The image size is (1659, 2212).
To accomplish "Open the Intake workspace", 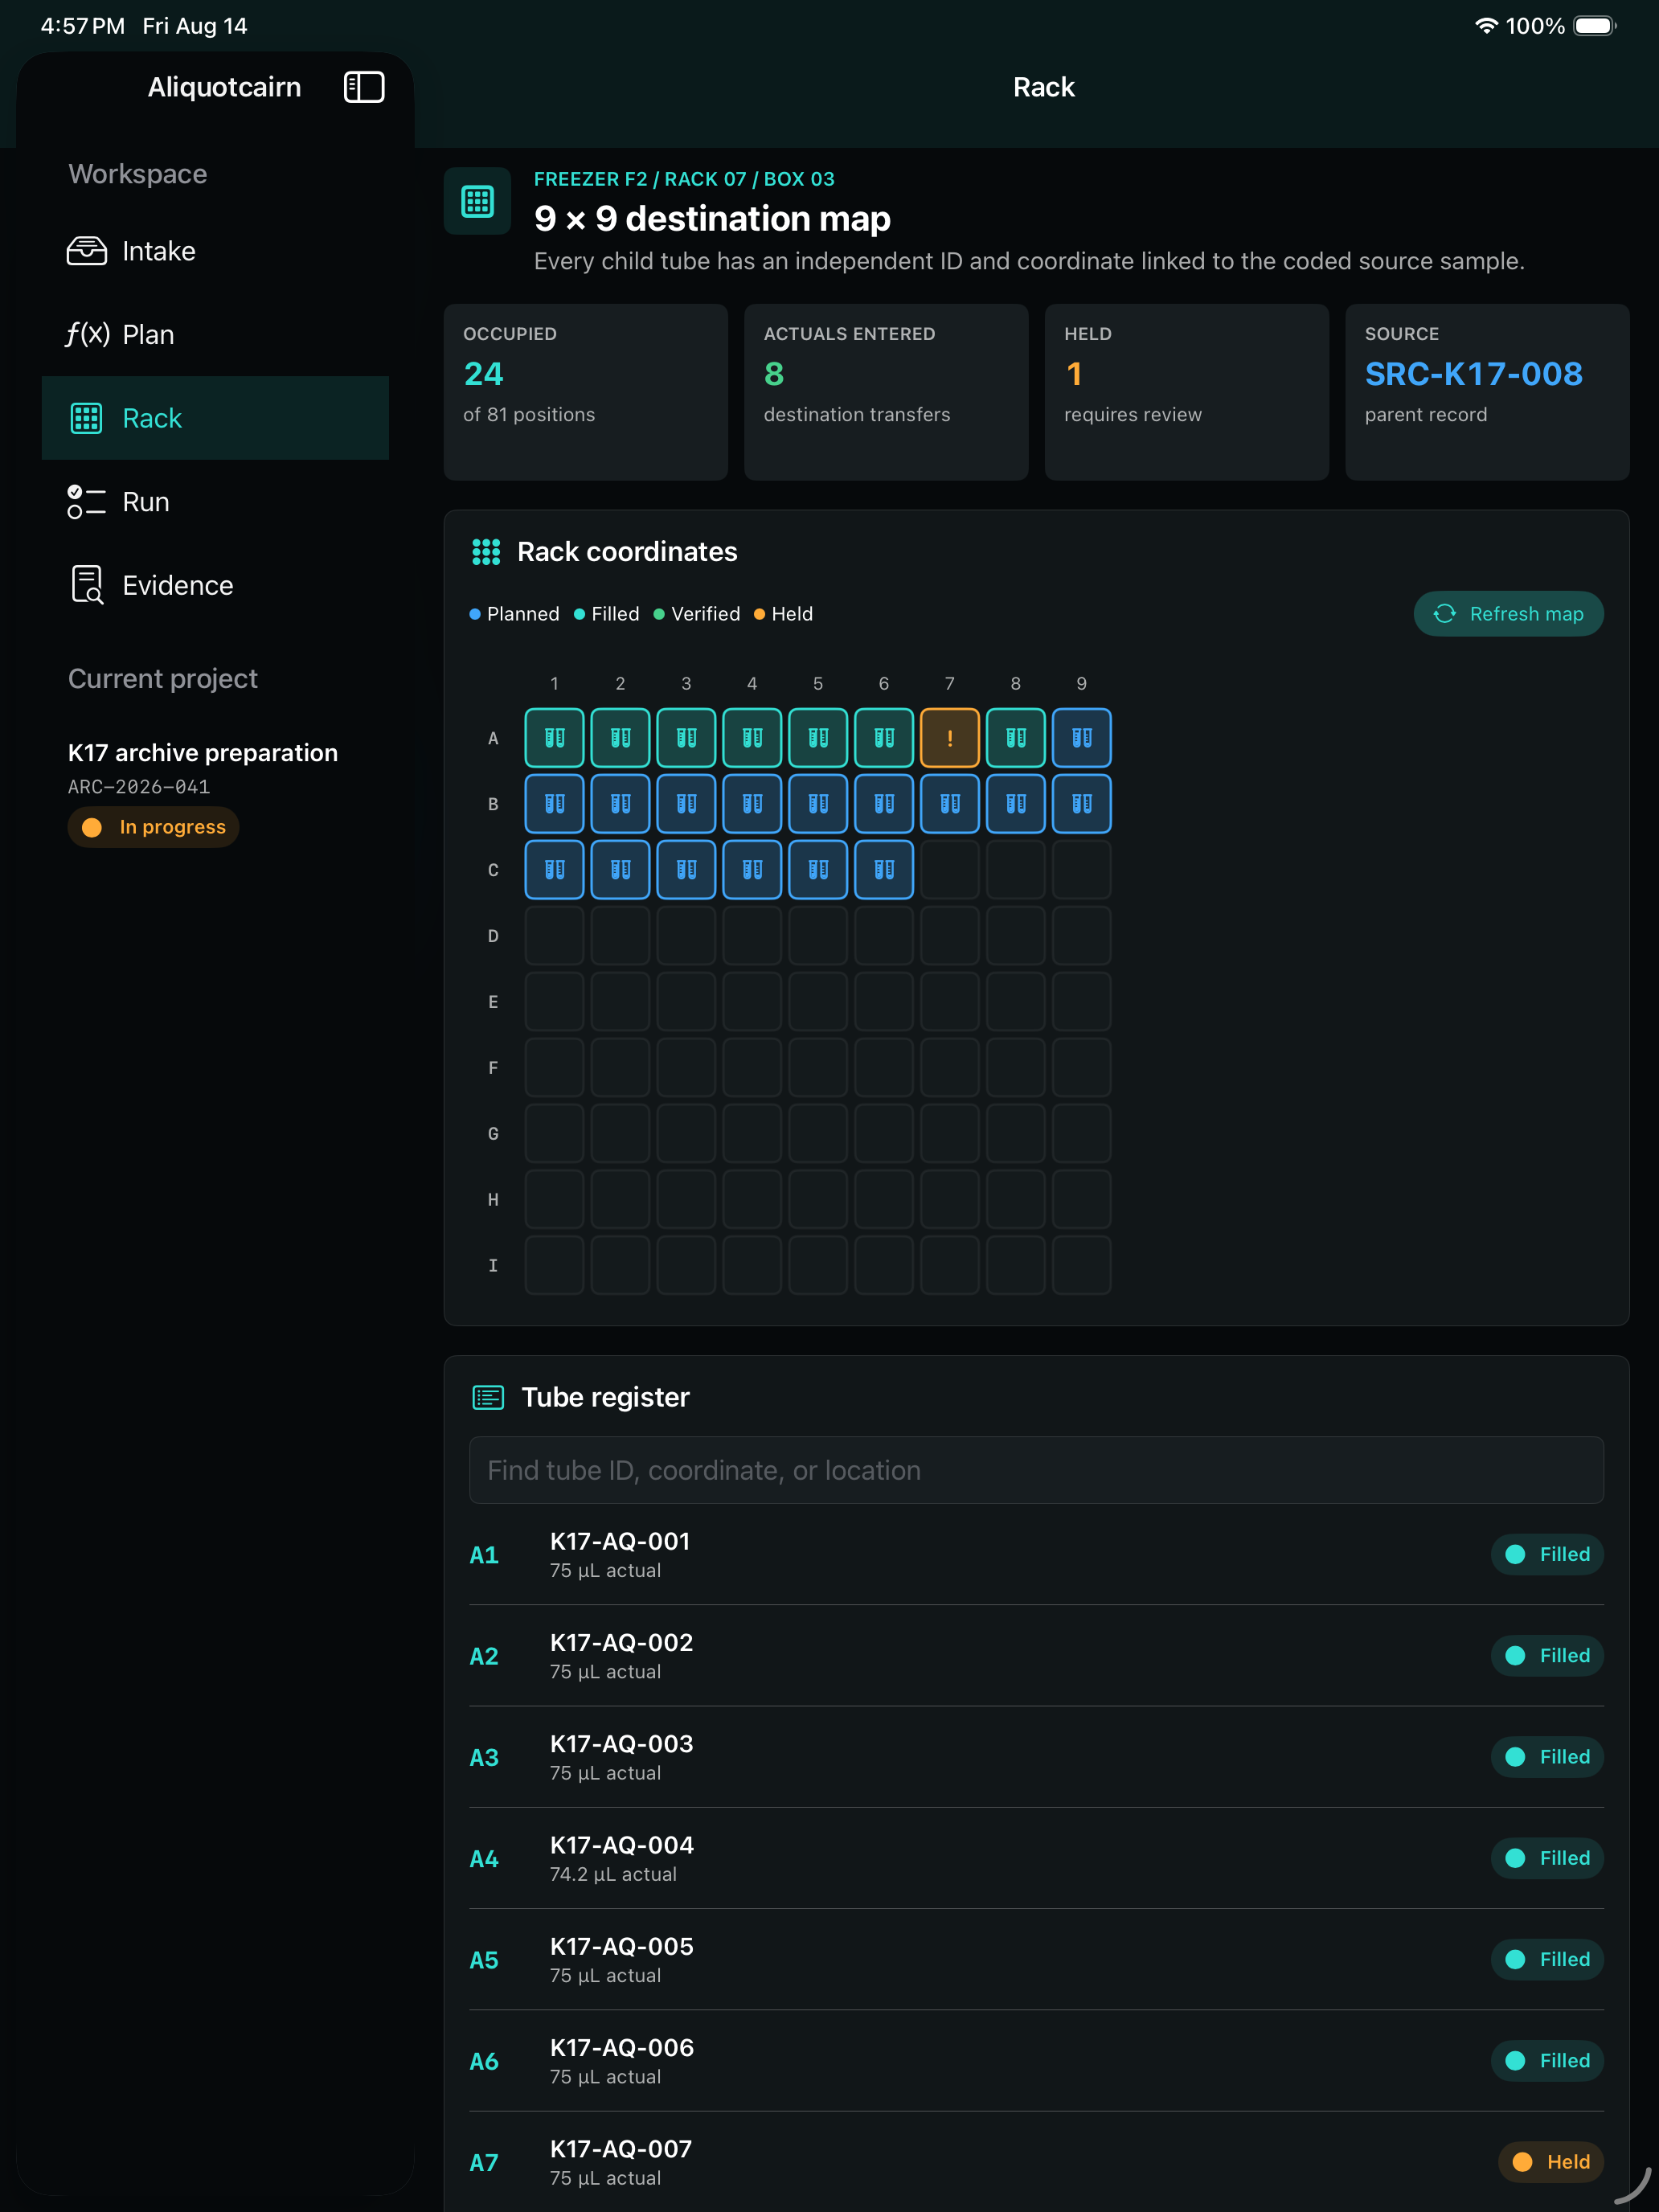I will [x=215, y=251].
